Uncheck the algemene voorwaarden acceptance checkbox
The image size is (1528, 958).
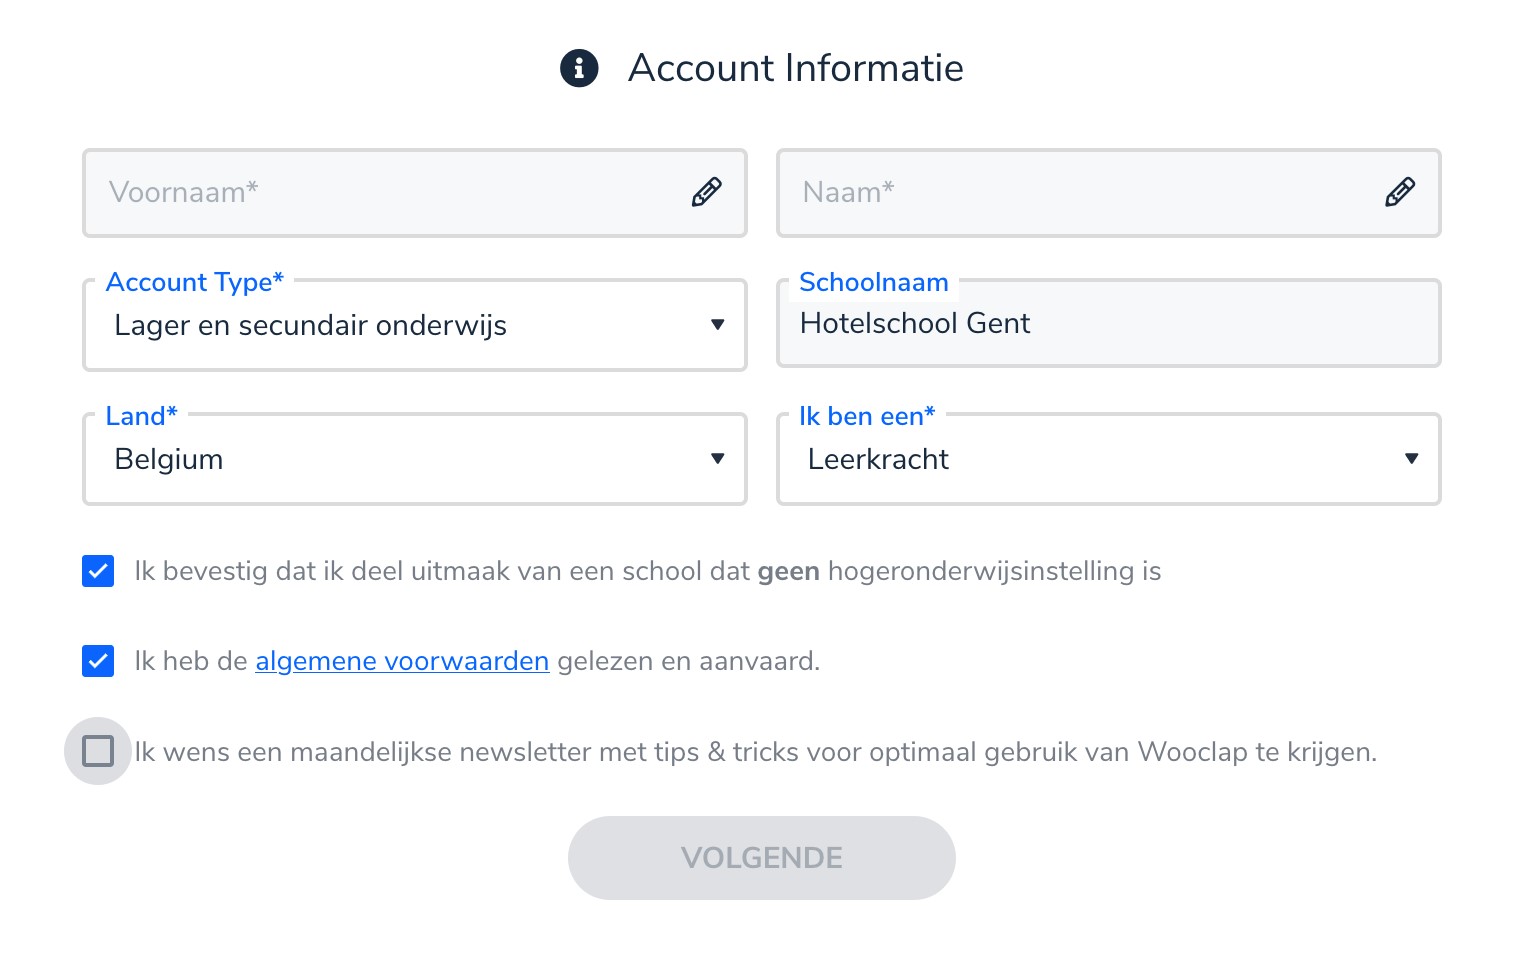point(98,661)
